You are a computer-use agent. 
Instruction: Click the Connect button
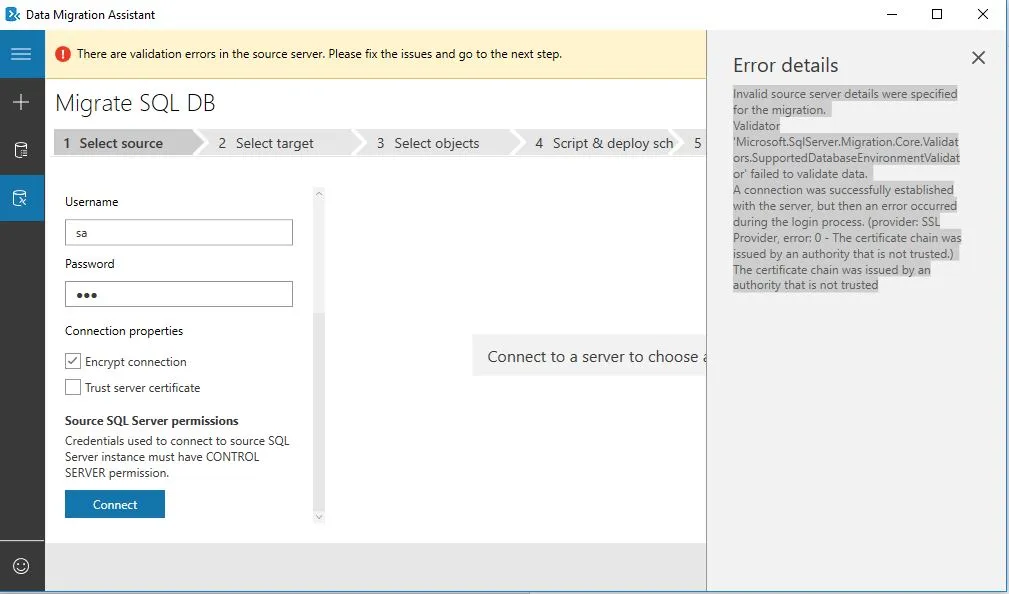pyautogui.click(x=115, y=504)
